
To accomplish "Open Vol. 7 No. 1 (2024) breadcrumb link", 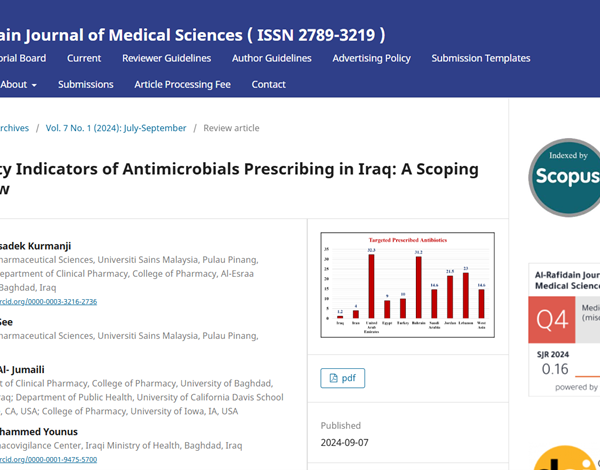I will click(x=116, y=128).
